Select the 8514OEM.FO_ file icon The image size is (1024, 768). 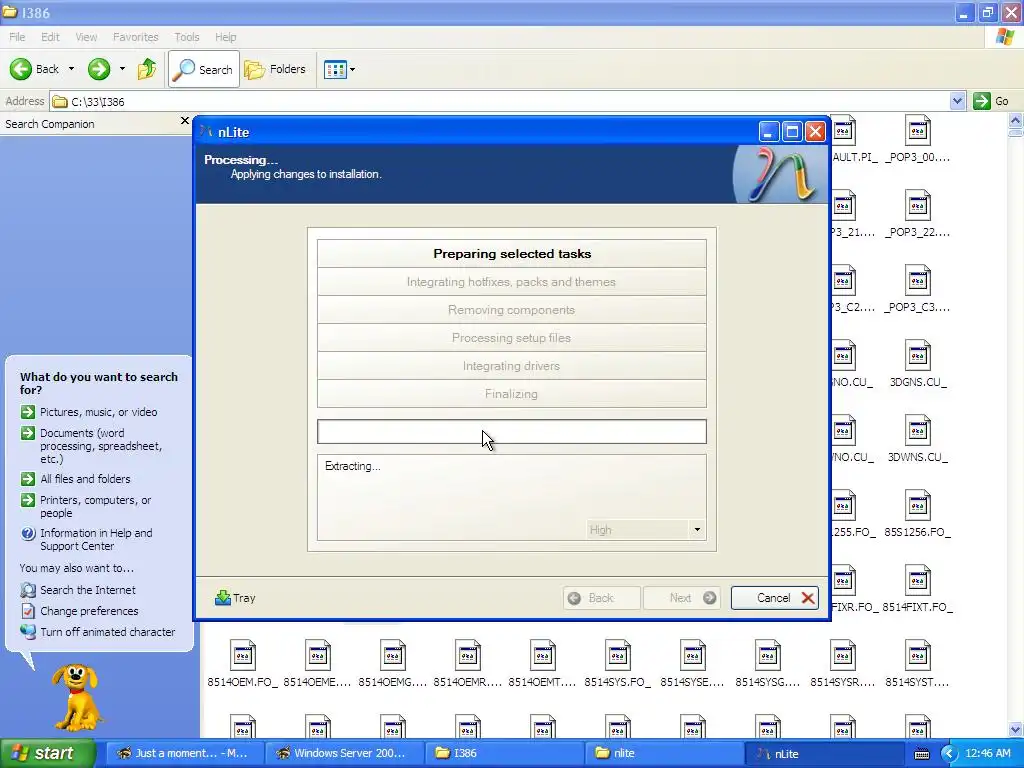(242, 656)
